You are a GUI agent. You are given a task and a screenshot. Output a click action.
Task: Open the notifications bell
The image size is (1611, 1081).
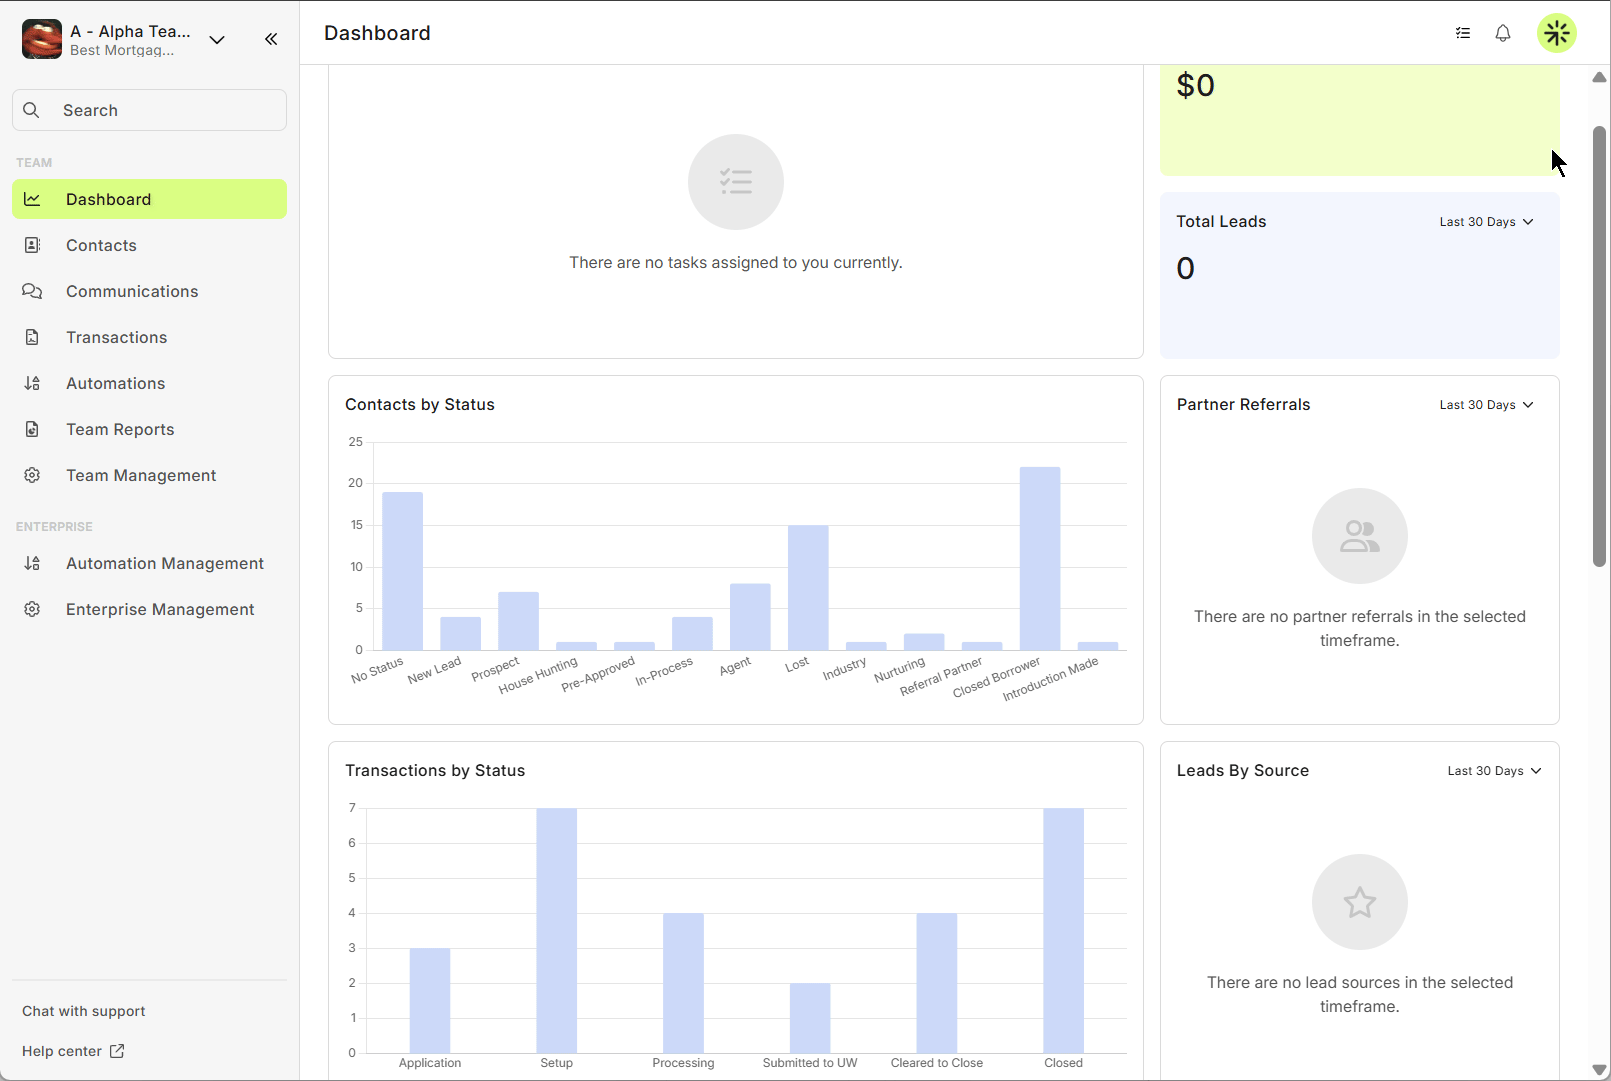coord(1503,33)
